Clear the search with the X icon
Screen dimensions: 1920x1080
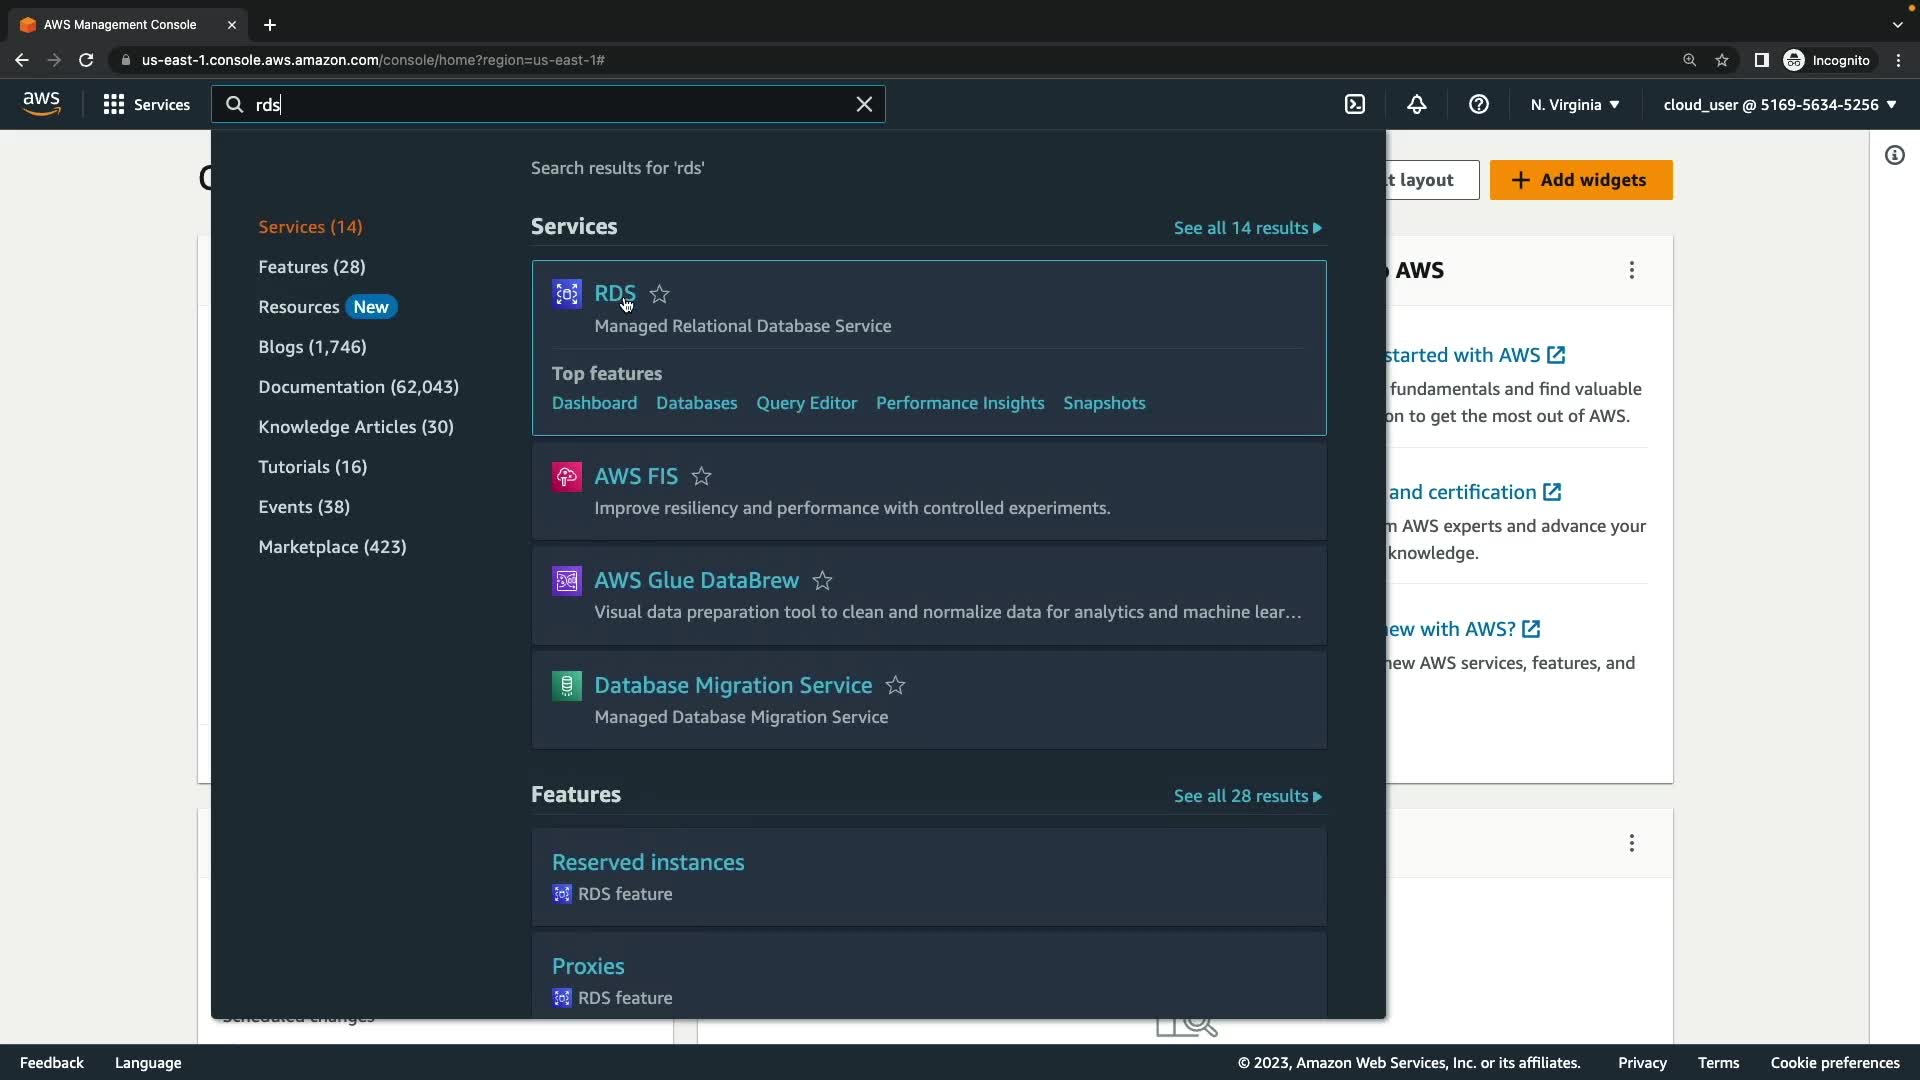[x=864, y=104]
